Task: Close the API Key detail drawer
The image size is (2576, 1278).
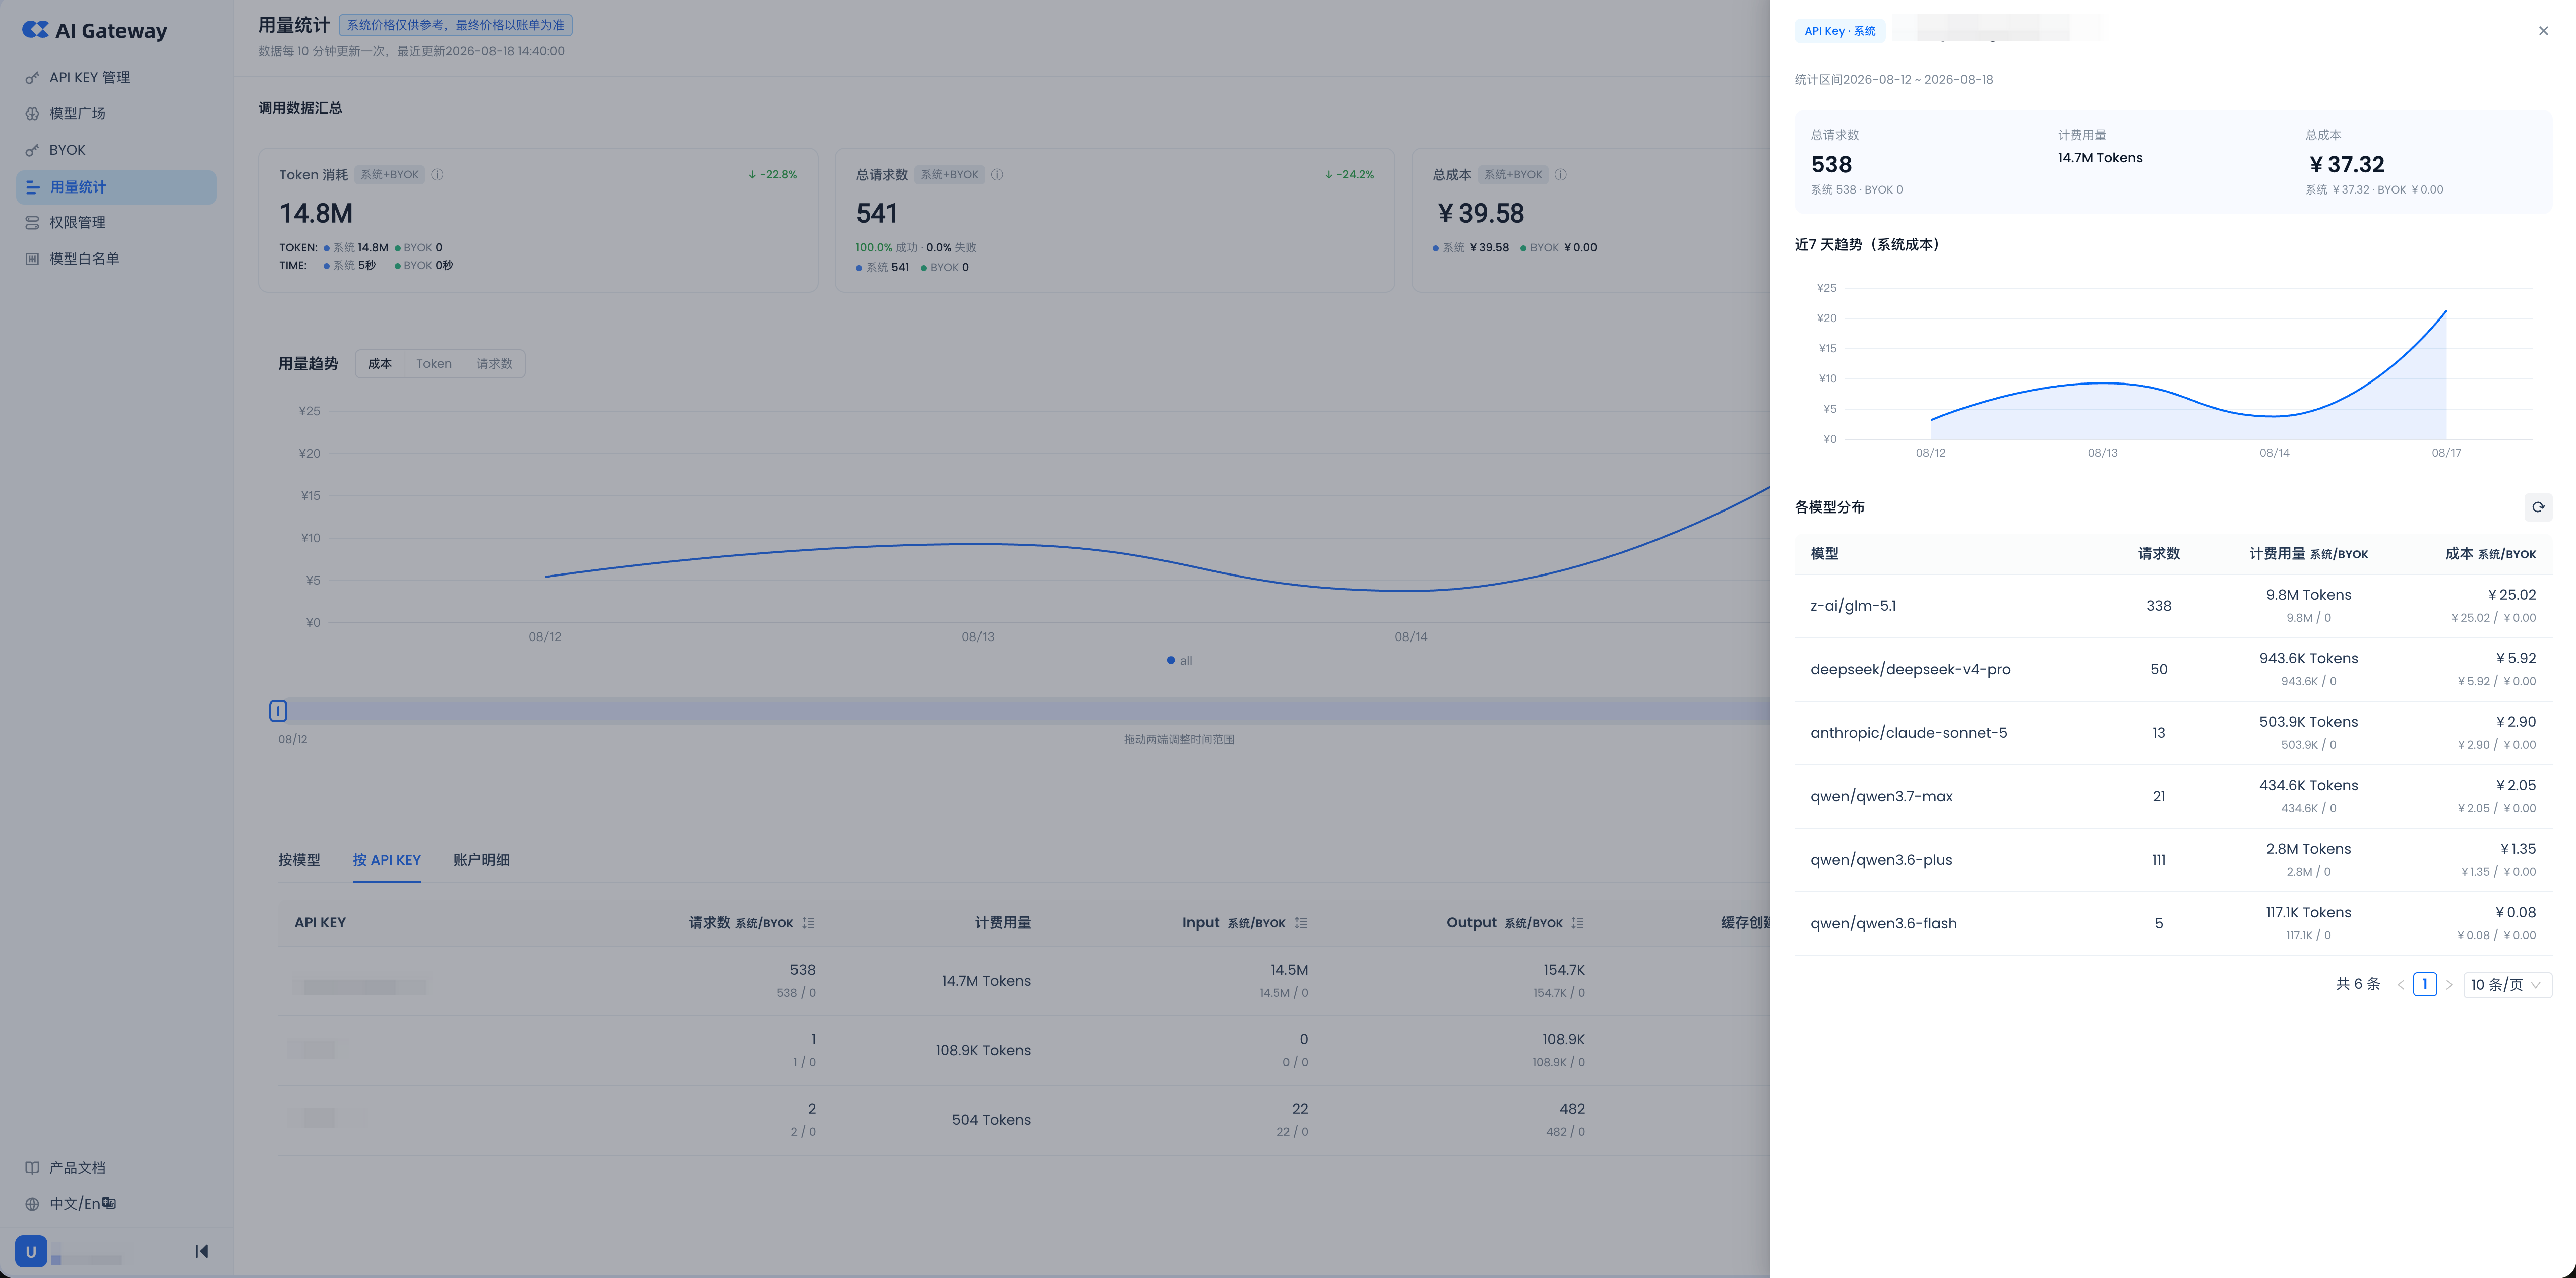Action: pyautogui.click(x=2543, y=31)
